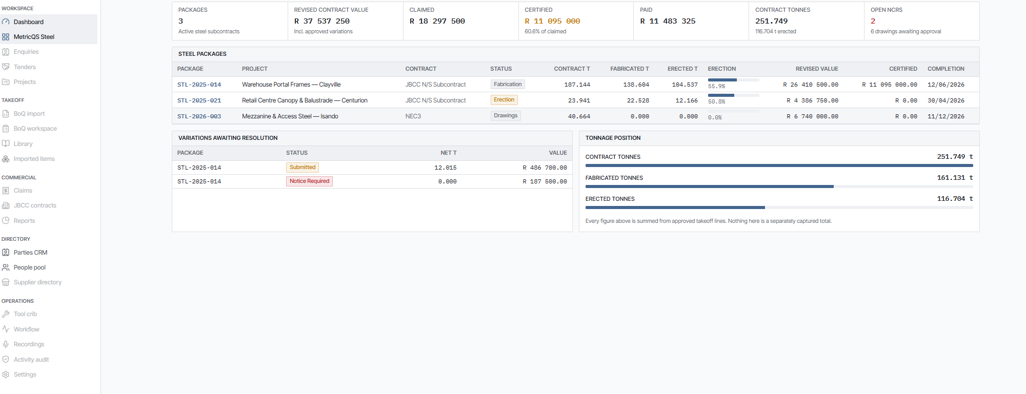This screenshot has width=1026, height=394.
Task: Click the Fabrication status badge
Action: click(508, 84)
